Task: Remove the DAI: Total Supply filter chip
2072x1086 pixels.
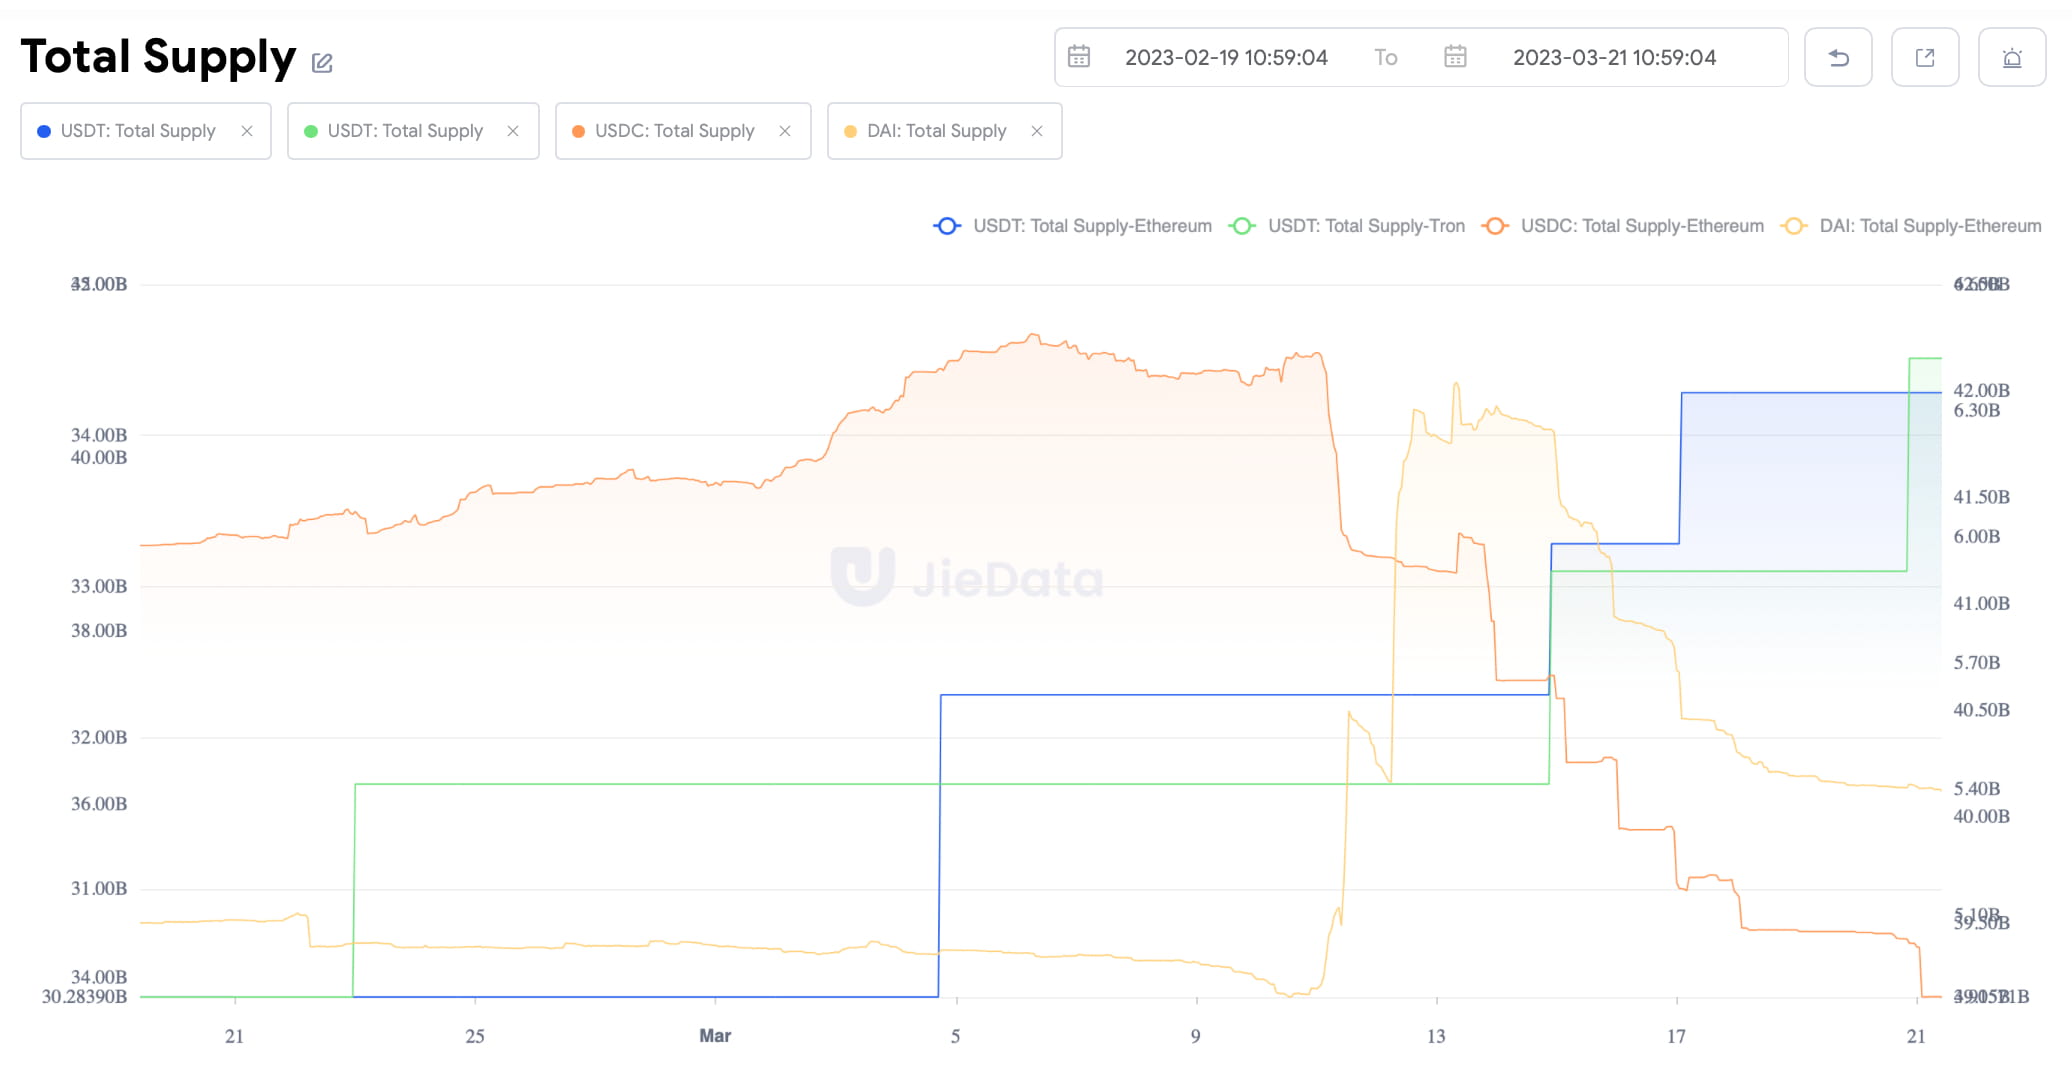Action: 1037,130
